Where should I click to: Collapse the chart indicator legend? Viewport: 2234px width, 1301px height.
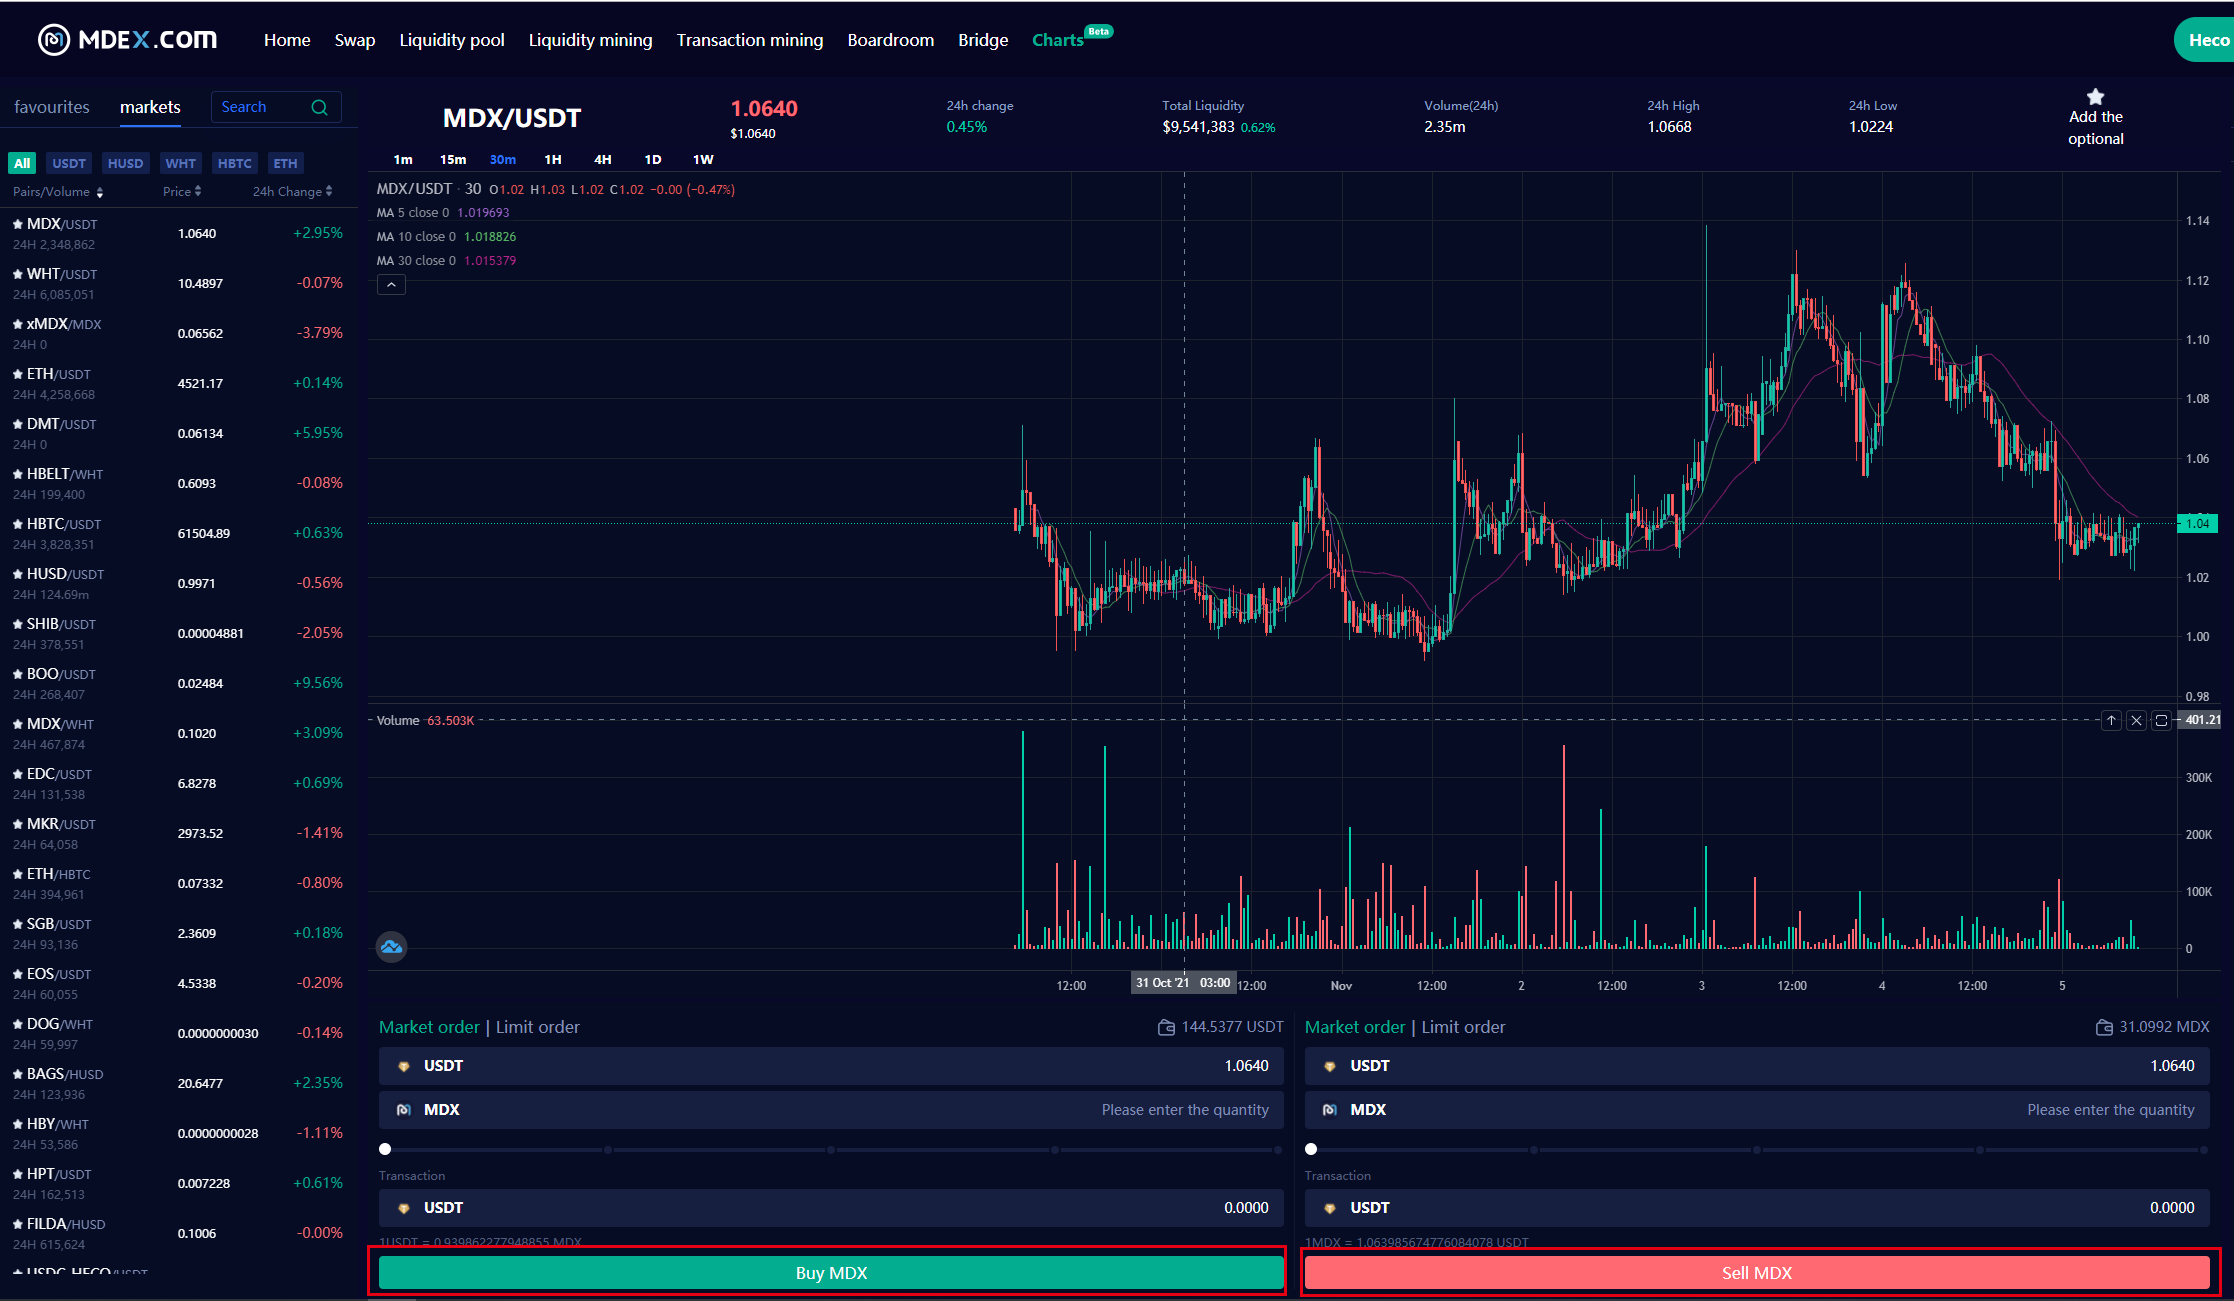tap(391, 285)
